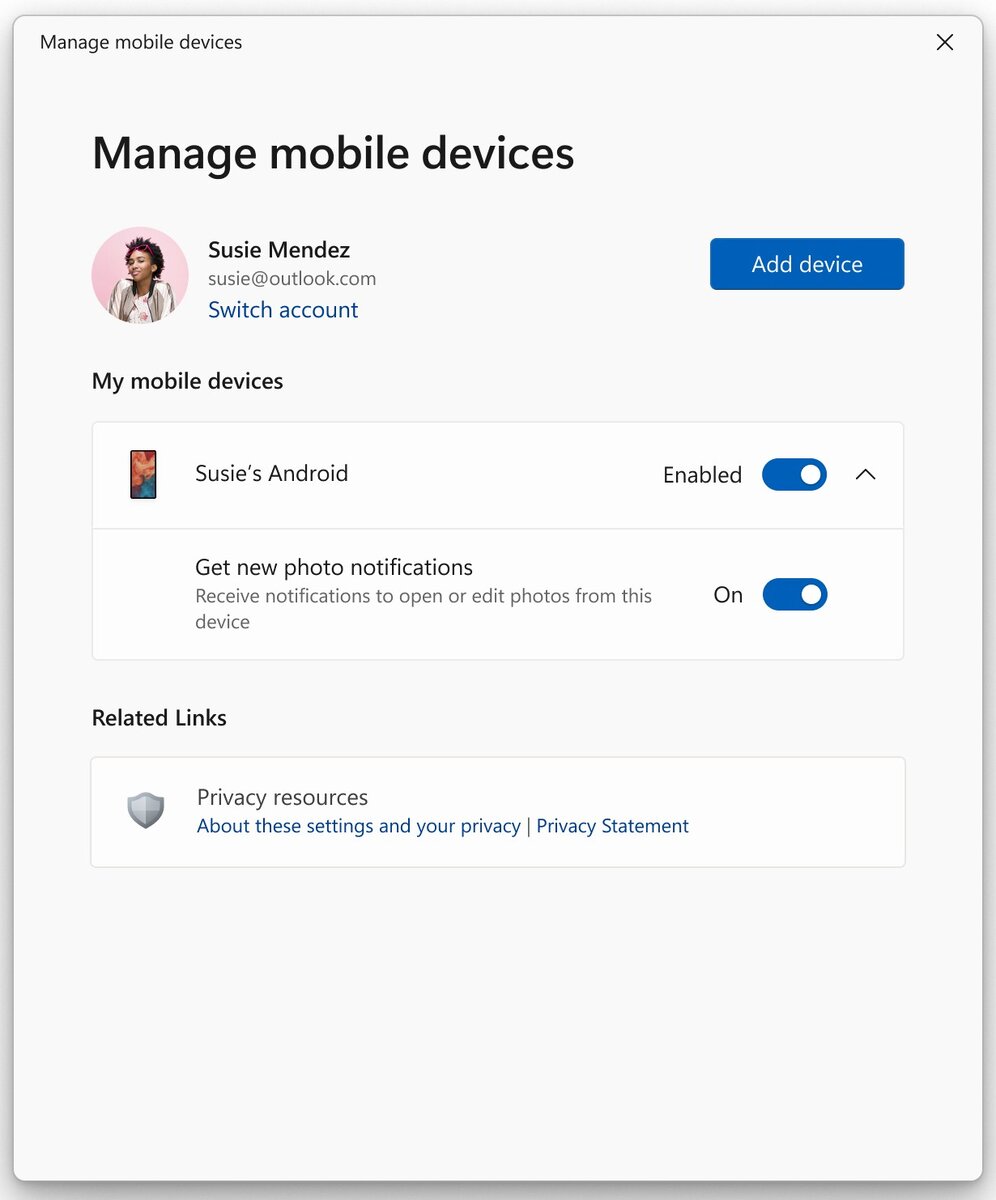Close the Manage mobile devices window
This screenshot has height=1200, width=996.
point(944,42)
